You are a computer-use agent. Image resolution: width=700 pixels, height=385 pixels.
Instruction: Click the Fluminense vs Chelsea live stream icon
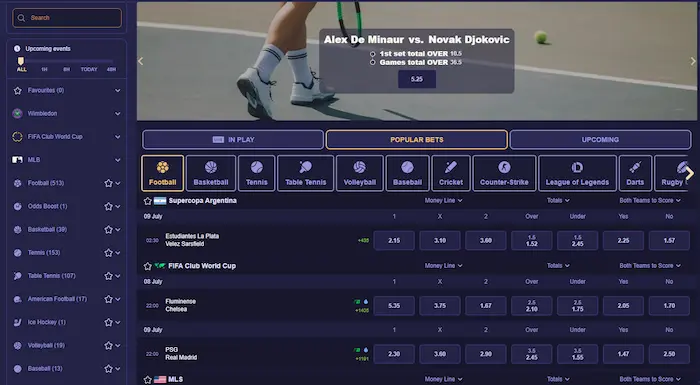357,301
